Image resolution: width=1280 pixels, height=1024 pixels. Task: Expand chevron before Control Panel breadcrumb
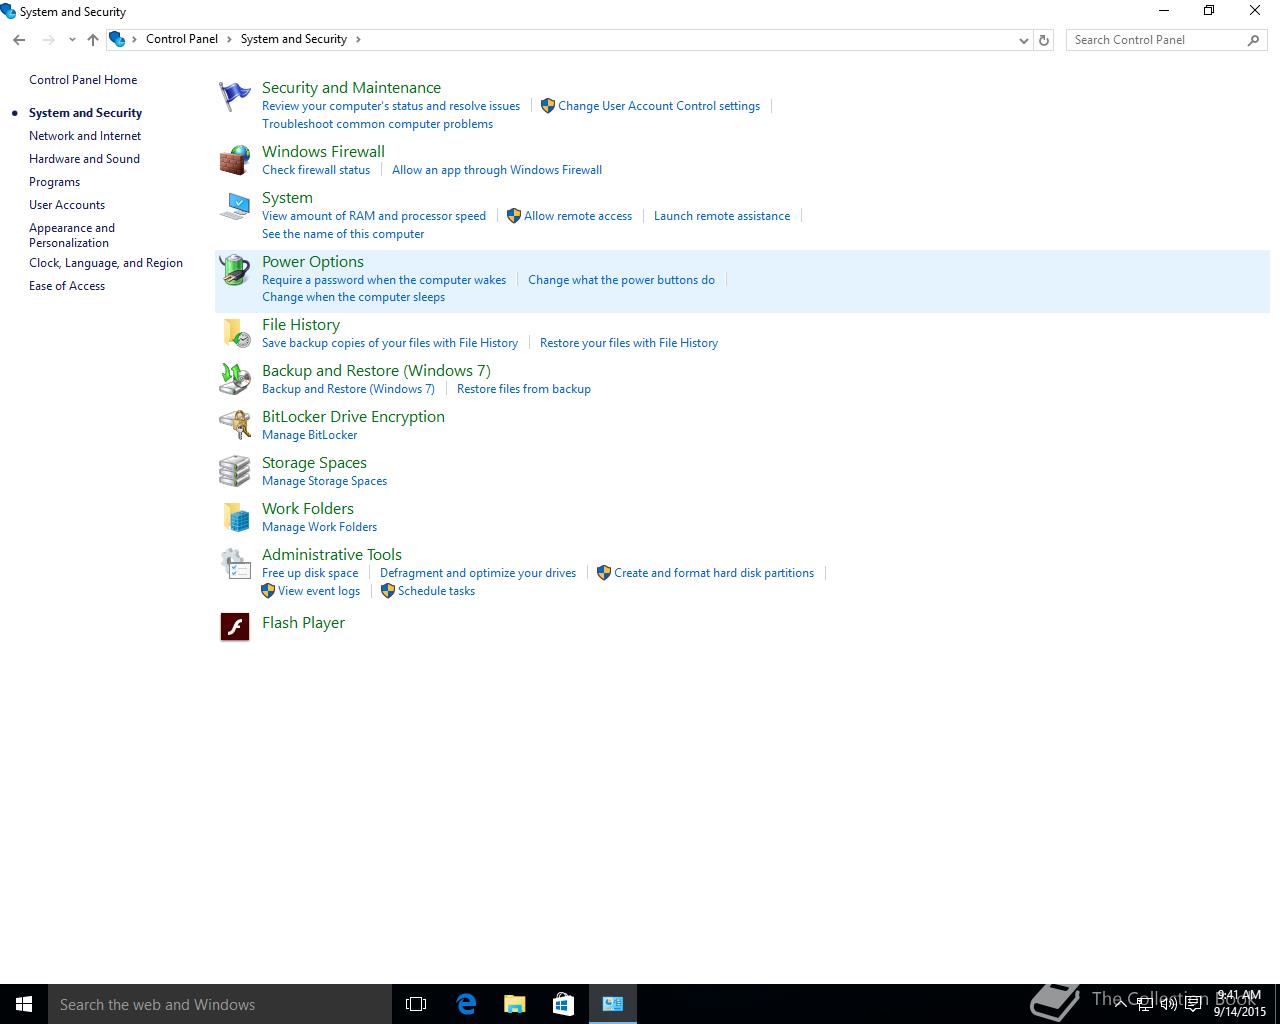(x=135, y=39)
